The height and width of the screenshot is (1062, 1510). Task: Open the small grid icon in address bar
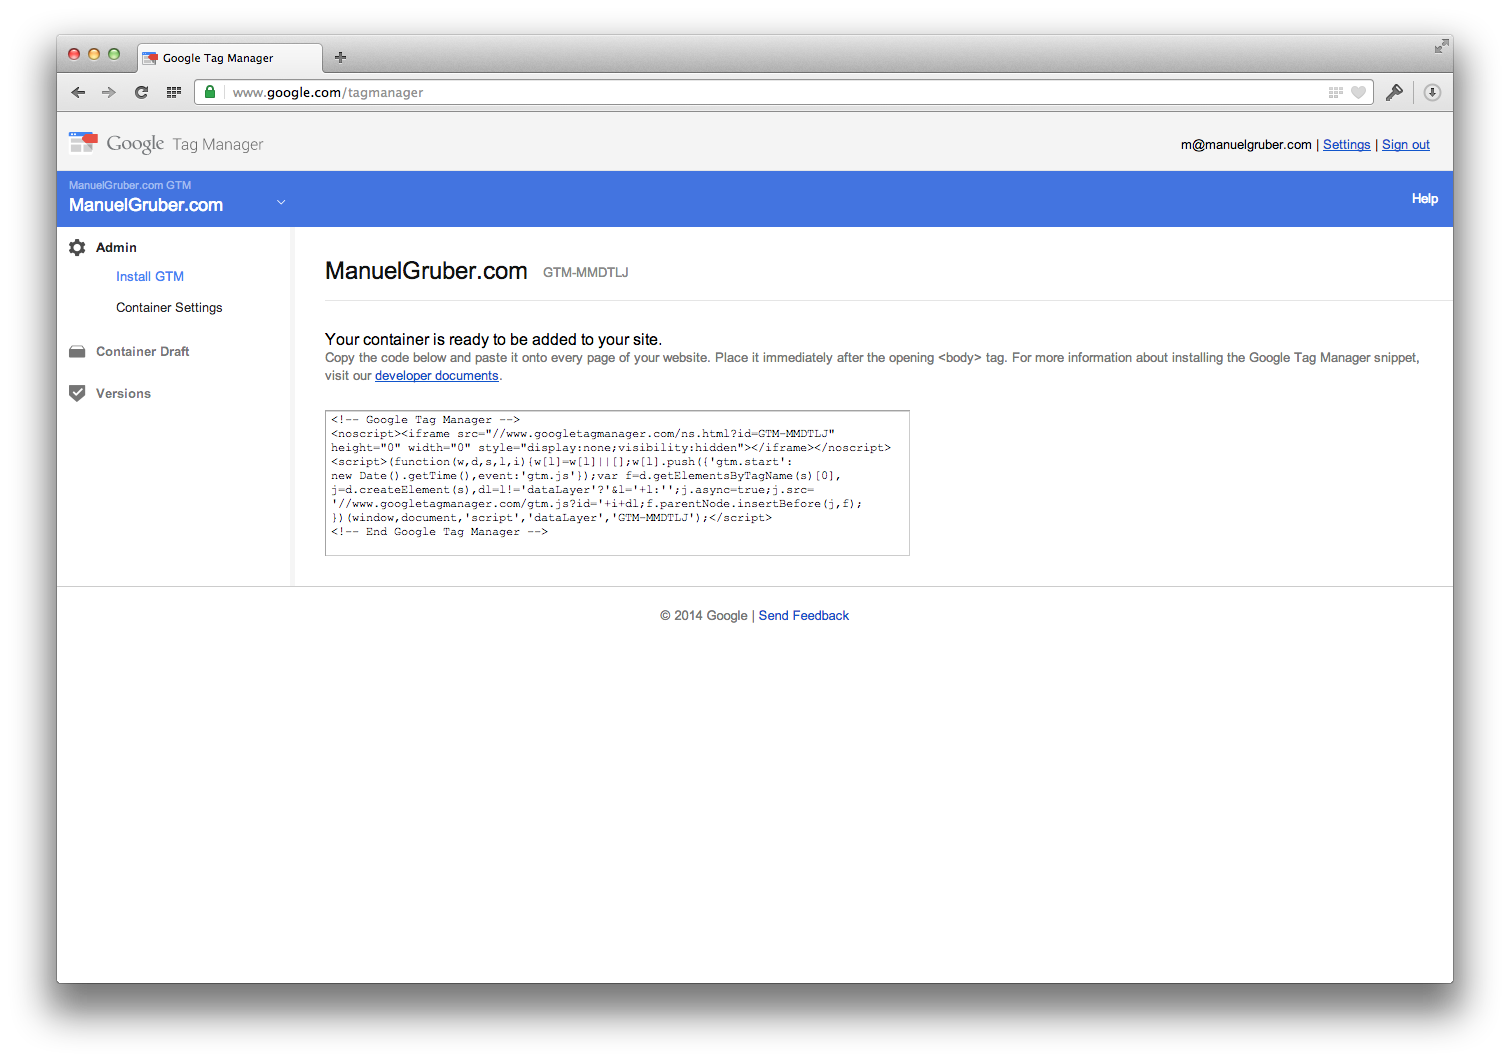pos(1336,92)
